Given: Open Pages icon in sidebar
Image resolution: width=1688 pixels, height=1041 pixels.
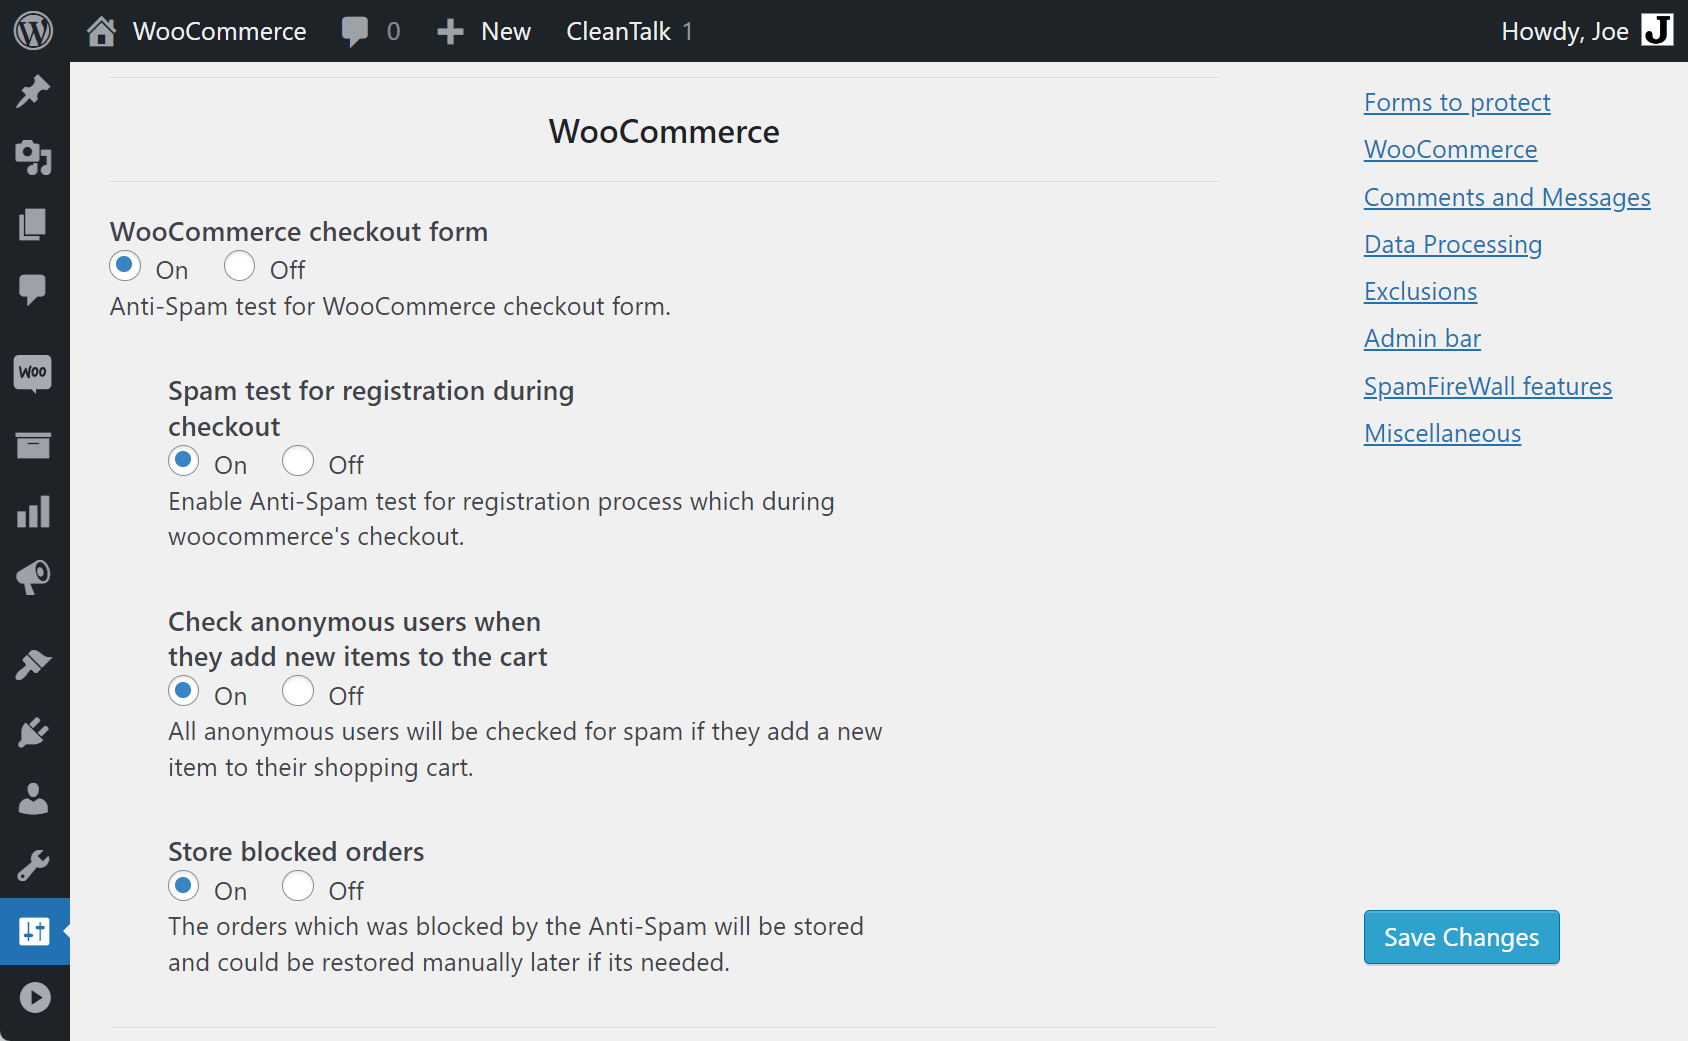Looking at the screenshot, I should click(33, 224).
